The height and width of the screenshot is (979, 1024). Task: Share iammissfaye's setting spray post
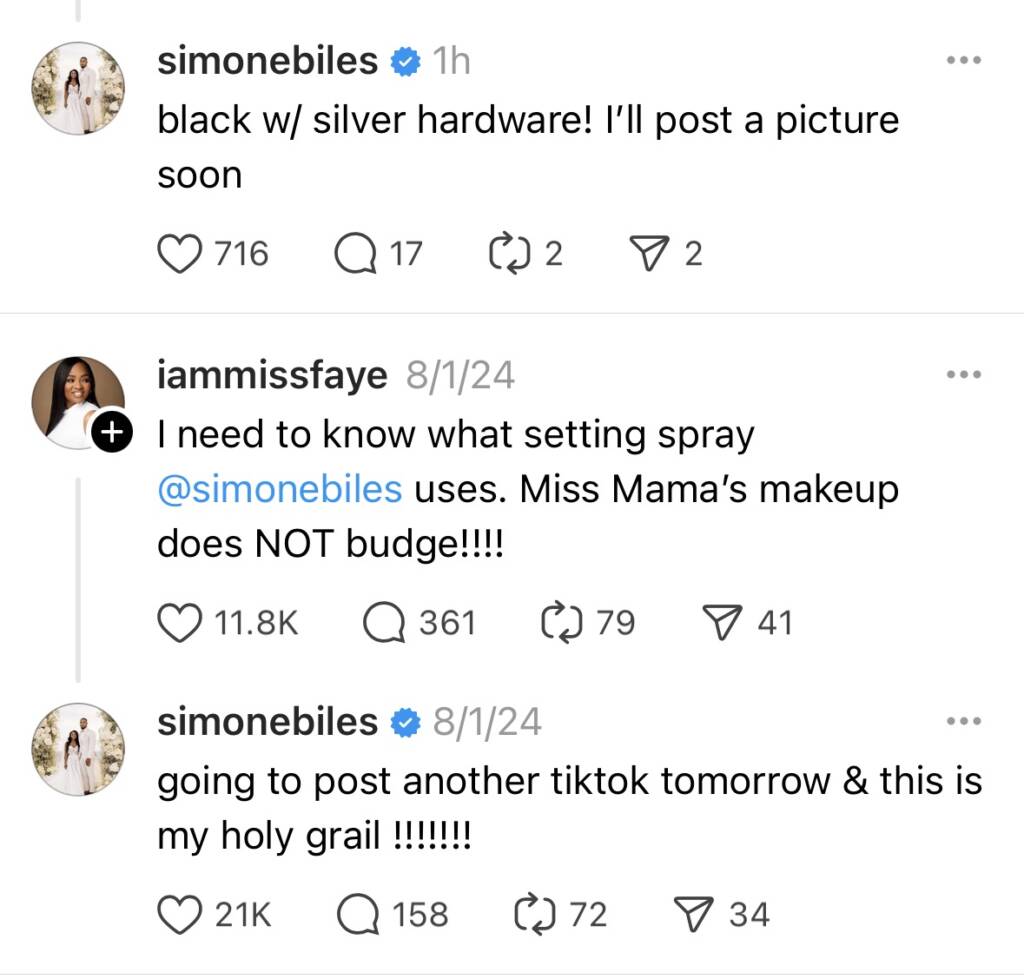[x=722, y=623]
